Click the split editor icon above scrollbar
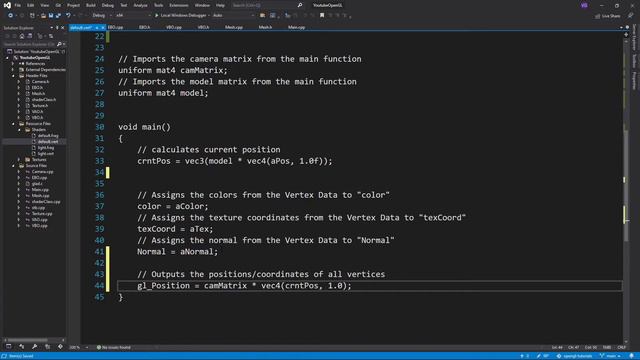 [x=626, y=35]
